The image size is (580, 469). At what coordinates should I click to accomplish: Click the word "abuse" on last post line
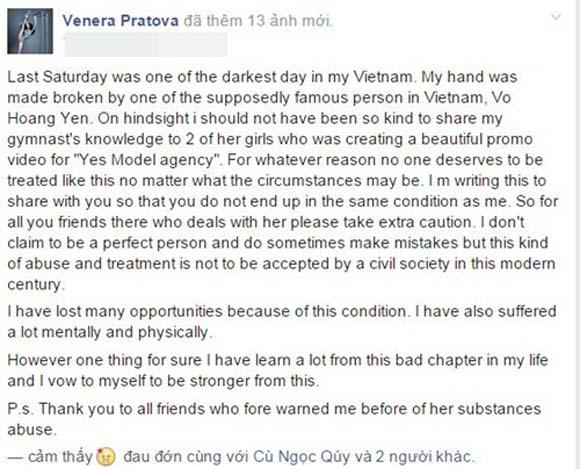coord(30,430)
